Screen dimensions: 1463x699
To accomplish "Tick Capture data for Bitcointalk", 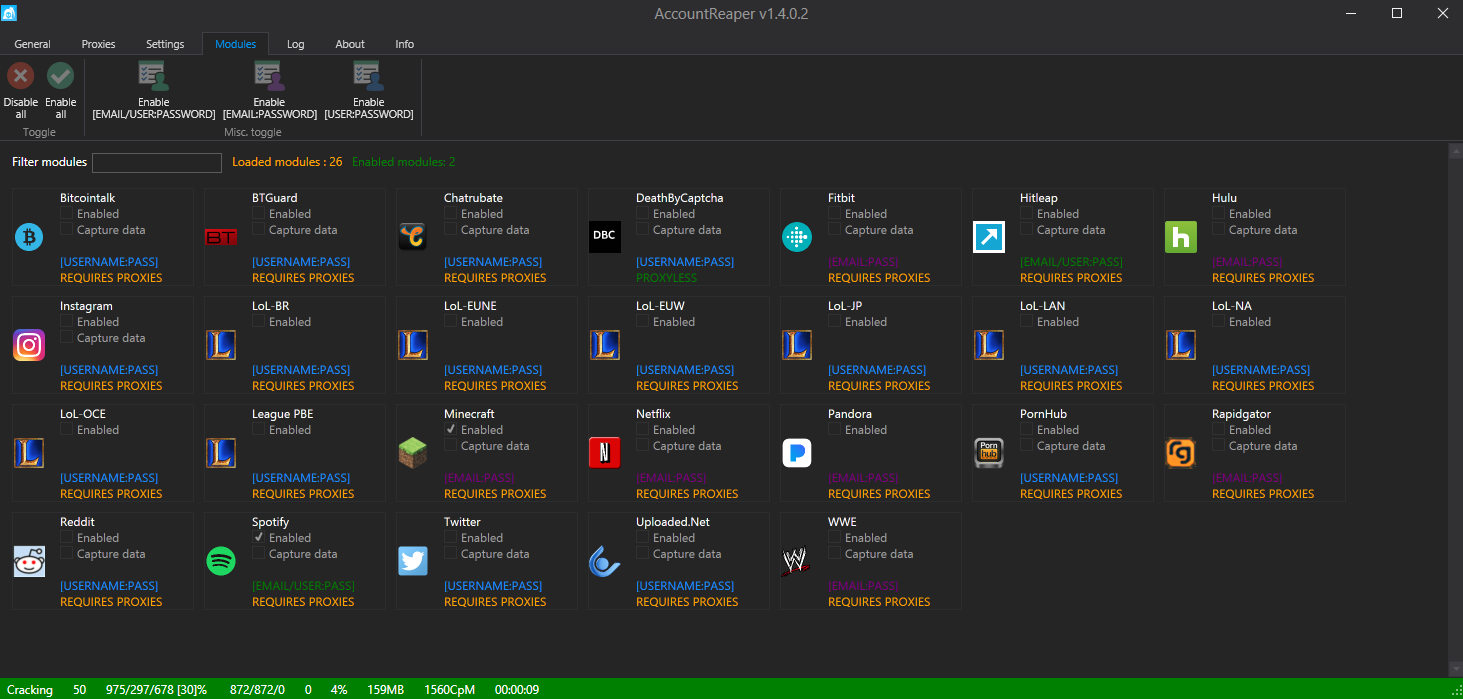I will point(67,229).
